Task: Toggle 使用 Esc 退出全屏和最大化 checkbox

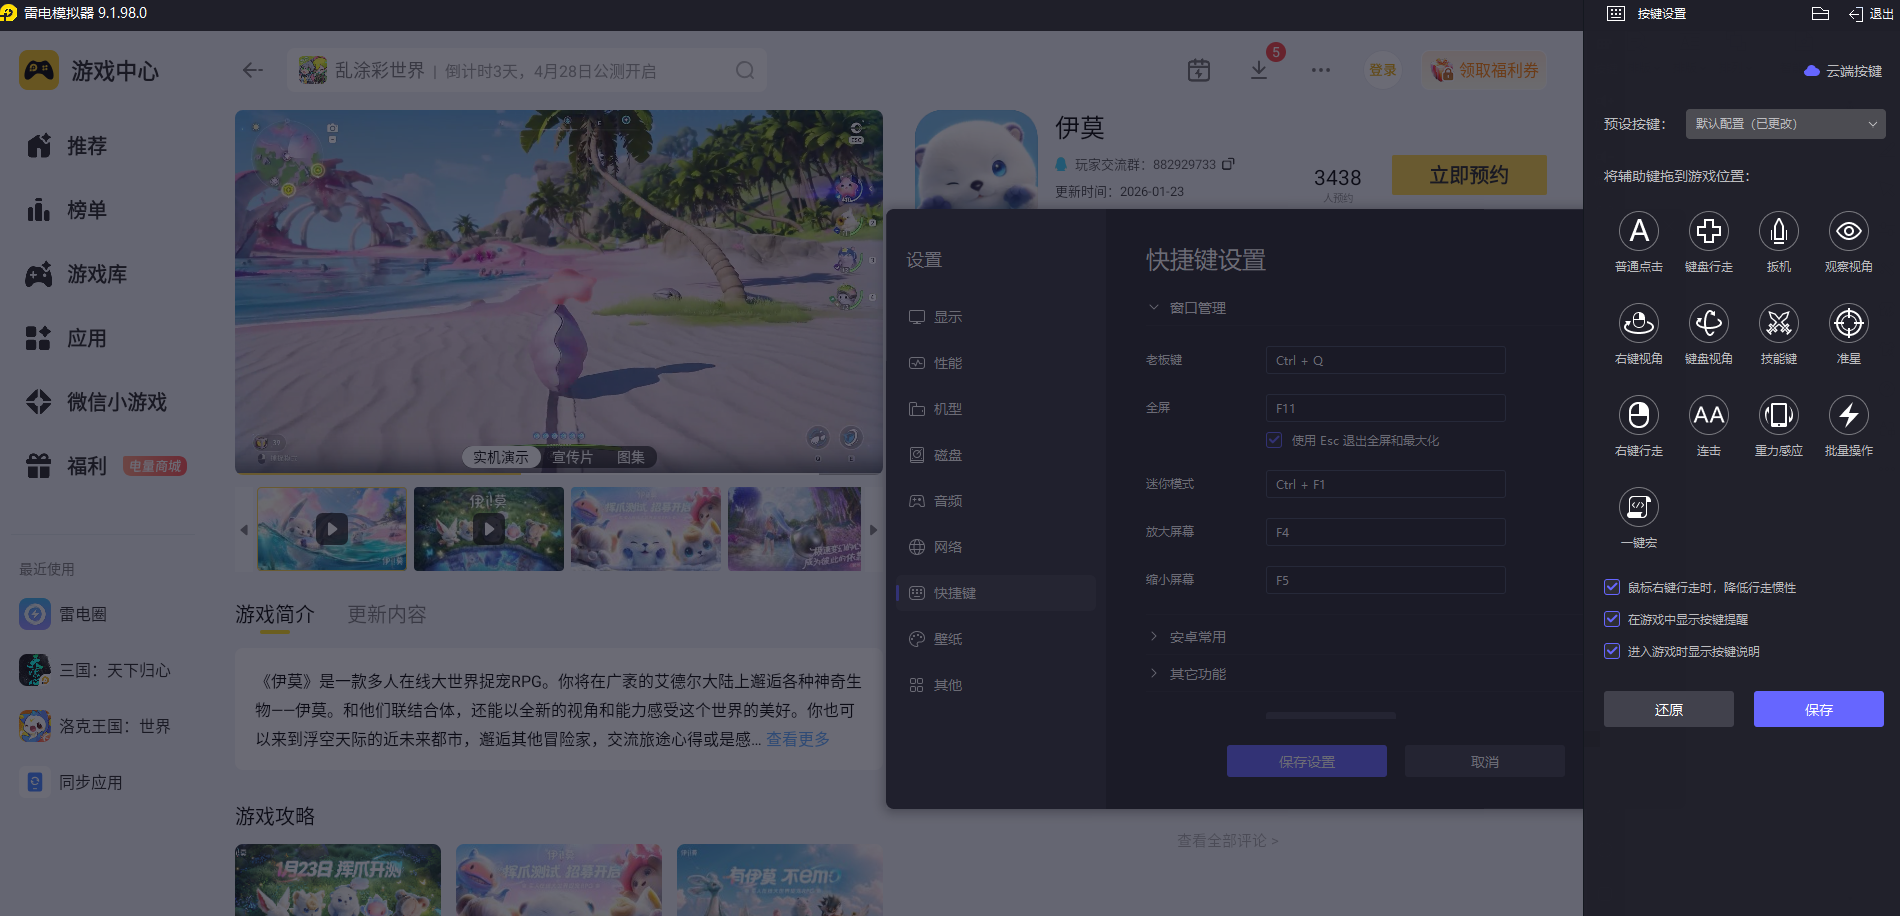Action: click(1274, 440)
